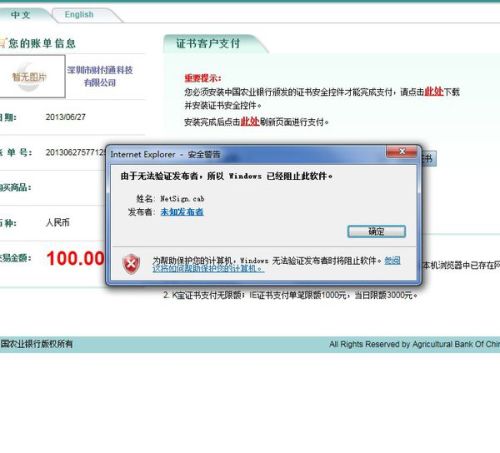This screenshot has width=500, height=453.
Task: Click the 重要提示 heading text
Action: (x=202, y=78)
